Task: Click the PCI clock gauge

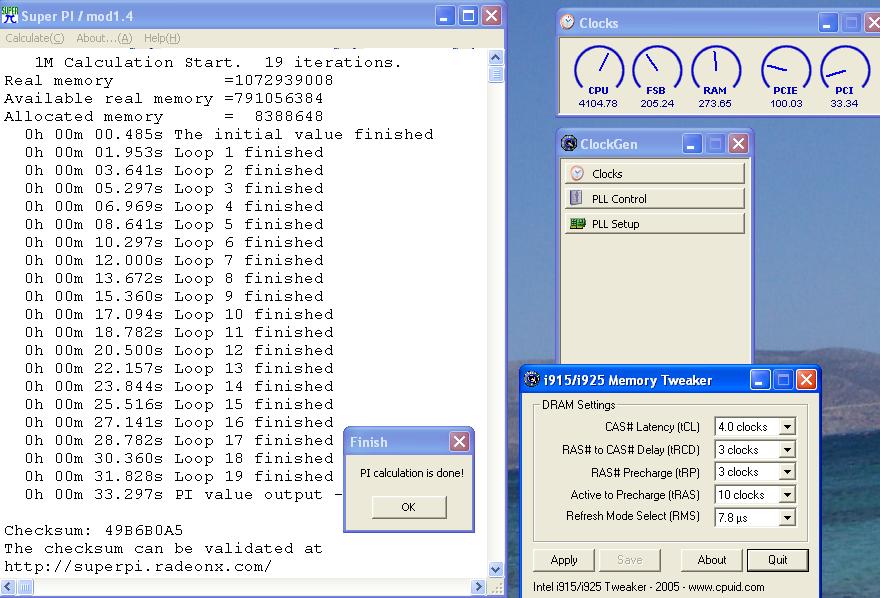Action: point(845,70)
